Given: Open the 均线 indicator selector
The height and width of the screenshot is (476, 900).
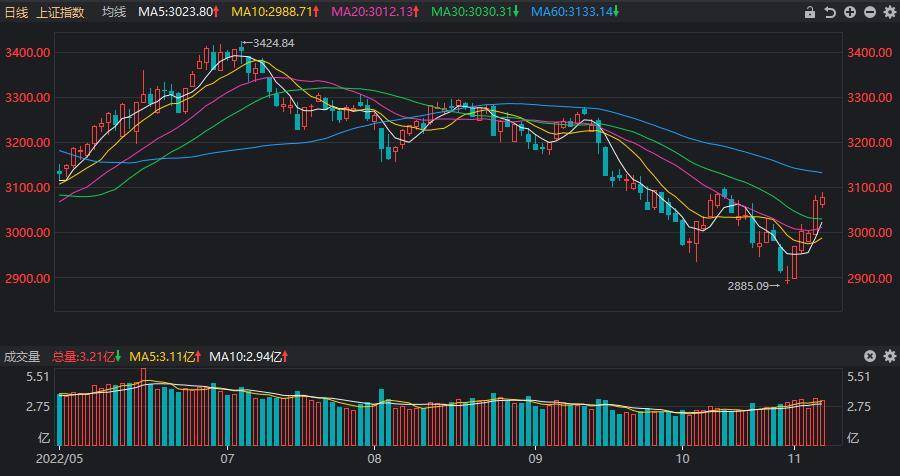Looking at the screenshot, I should (115, 12).
